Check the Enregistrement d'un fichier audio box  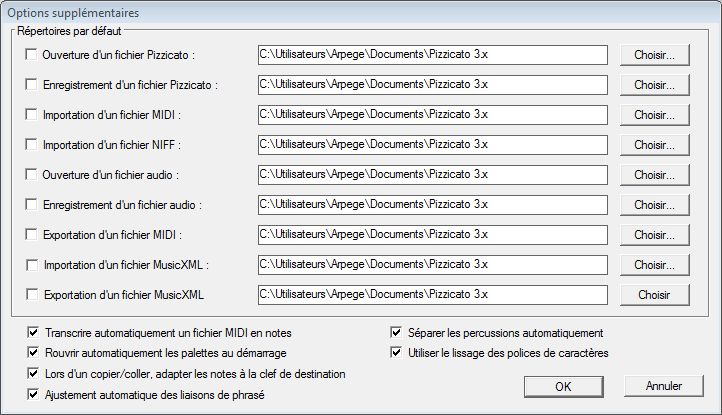coord(31,204)
